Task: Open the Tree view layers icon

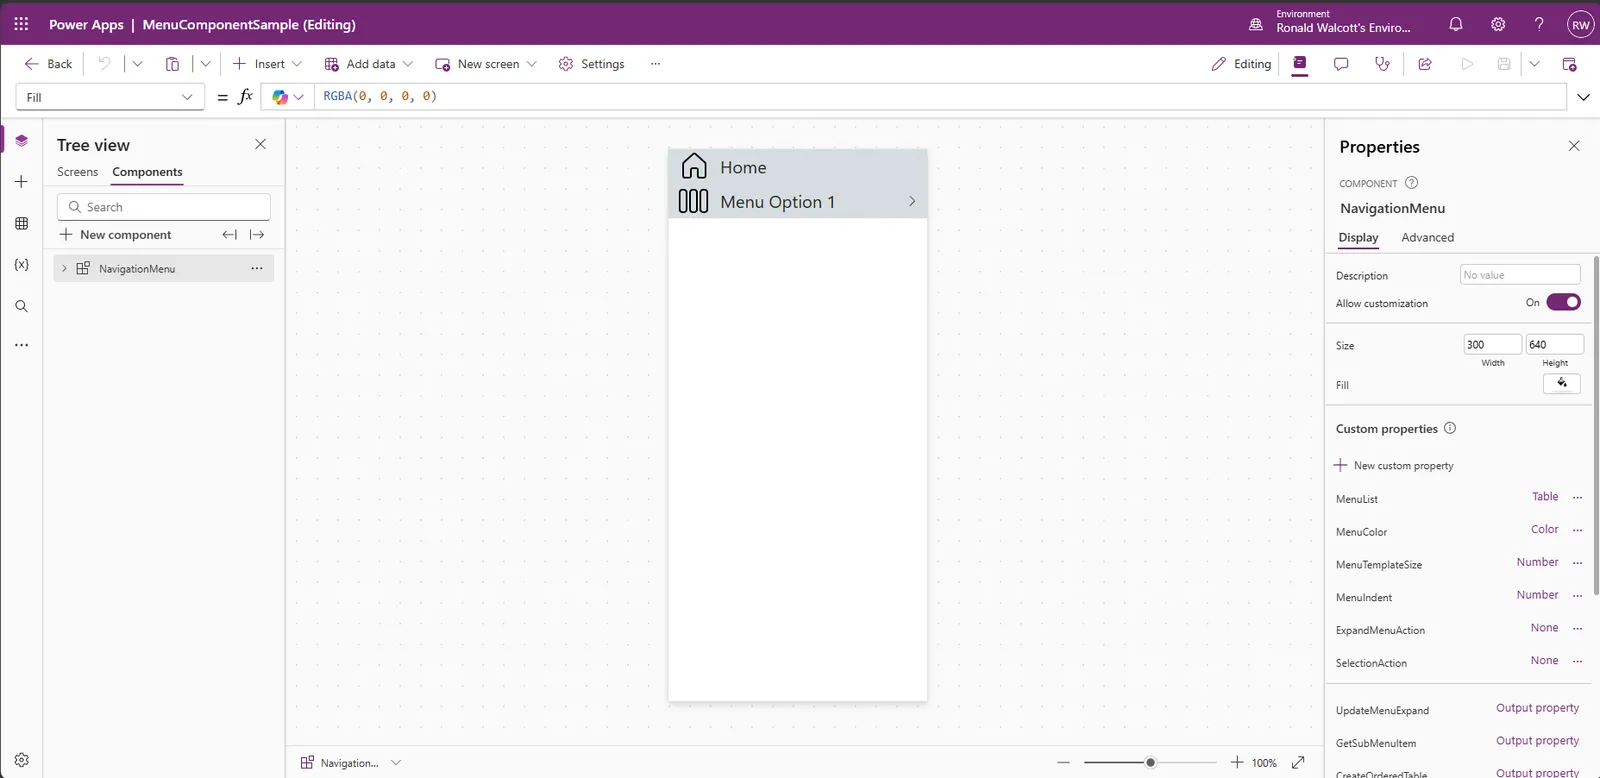Action: tap(21, 141)
